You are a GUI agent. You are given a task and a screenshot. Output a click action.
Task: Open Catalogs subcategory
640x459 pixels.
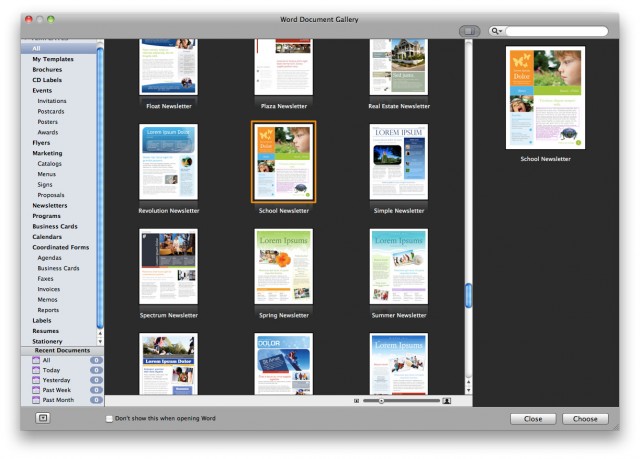tap(49, 164)
